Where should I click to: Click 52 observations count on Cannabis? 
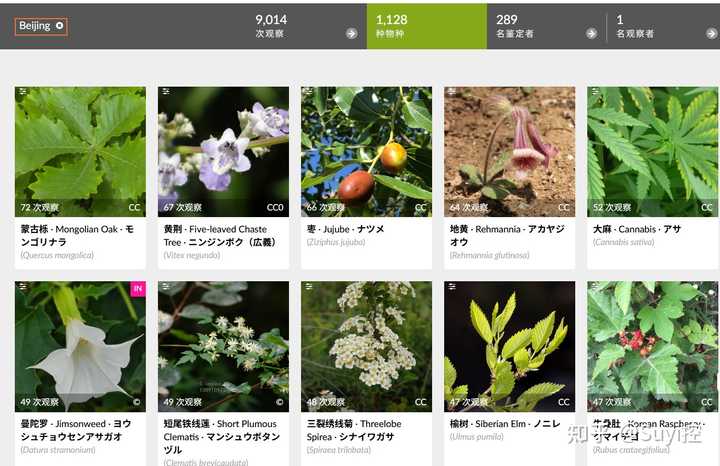[x=612, y=208]
